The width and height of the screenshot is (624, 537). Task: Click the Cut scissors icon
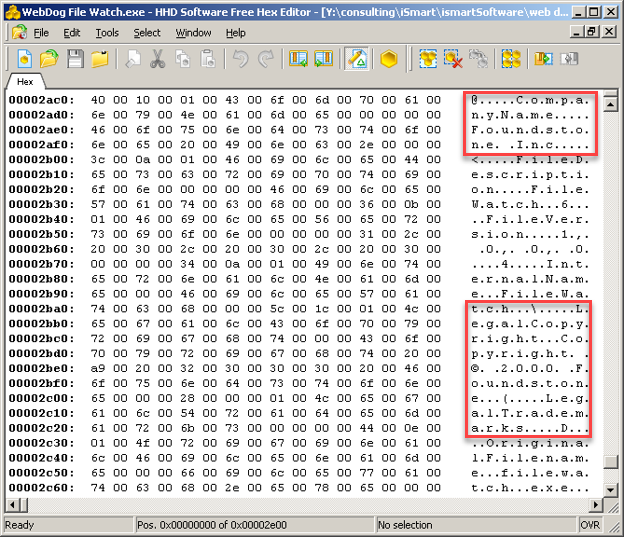pyautogui.click(x=158, y=60)
